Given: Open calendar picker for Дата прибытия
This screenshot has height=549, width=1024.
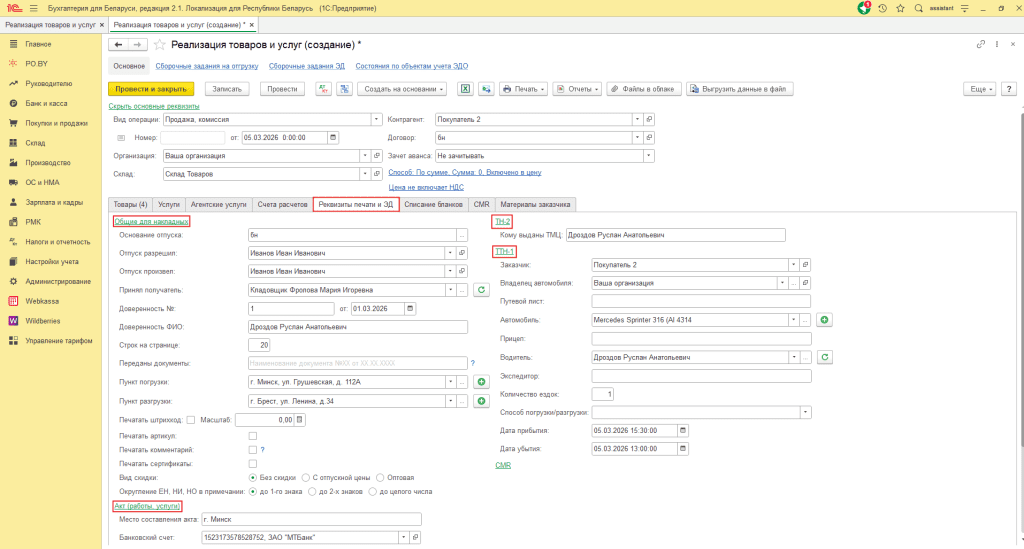Looking at the screenshot, I should click(x=684, y=431).
